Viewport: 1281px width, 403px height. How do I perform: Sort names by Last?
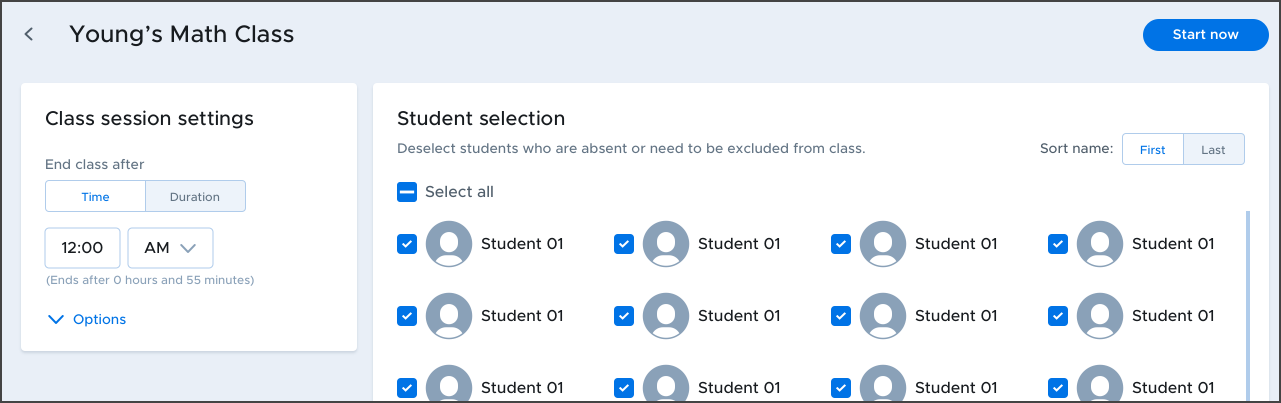1214,149
